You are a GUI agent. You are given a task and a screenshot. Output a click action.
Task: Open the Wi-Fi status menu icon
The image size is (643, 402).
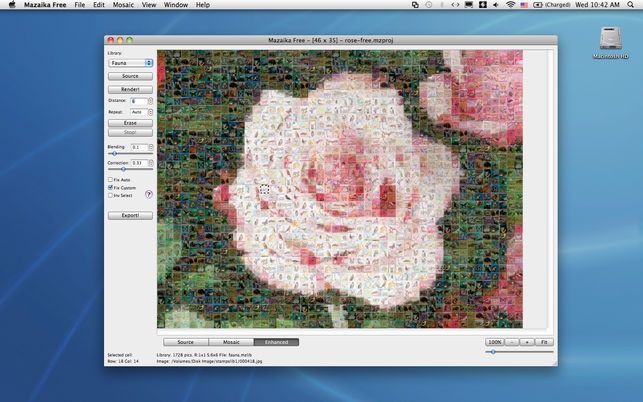coord(510,5)
